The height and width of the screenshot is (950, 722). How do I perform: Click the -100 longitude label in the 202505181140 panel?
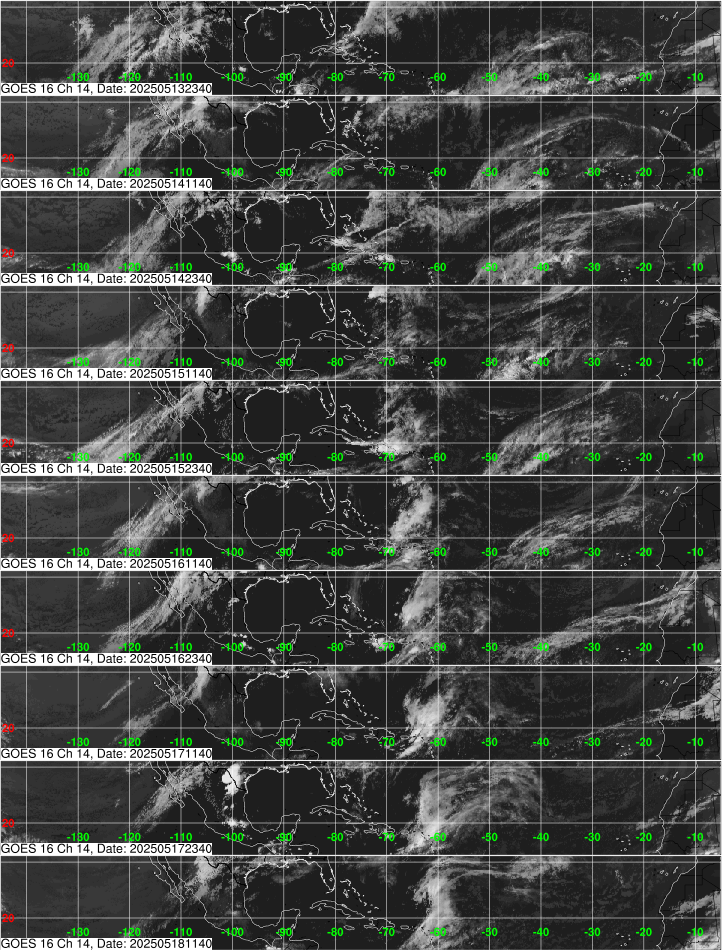pyautogui.click(x=232, y=932)
